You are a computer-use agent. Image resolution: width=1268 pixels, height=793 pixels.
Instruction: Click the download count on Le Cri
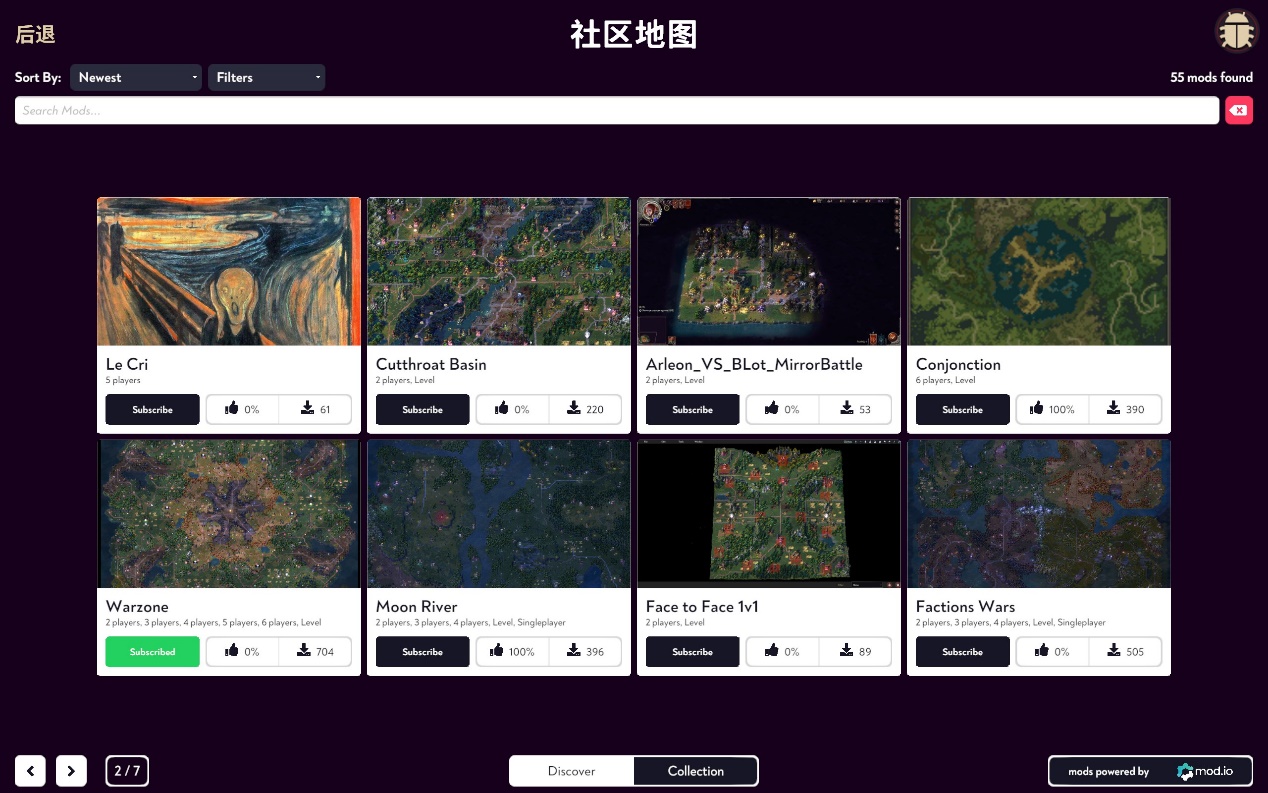click(315, 409)
